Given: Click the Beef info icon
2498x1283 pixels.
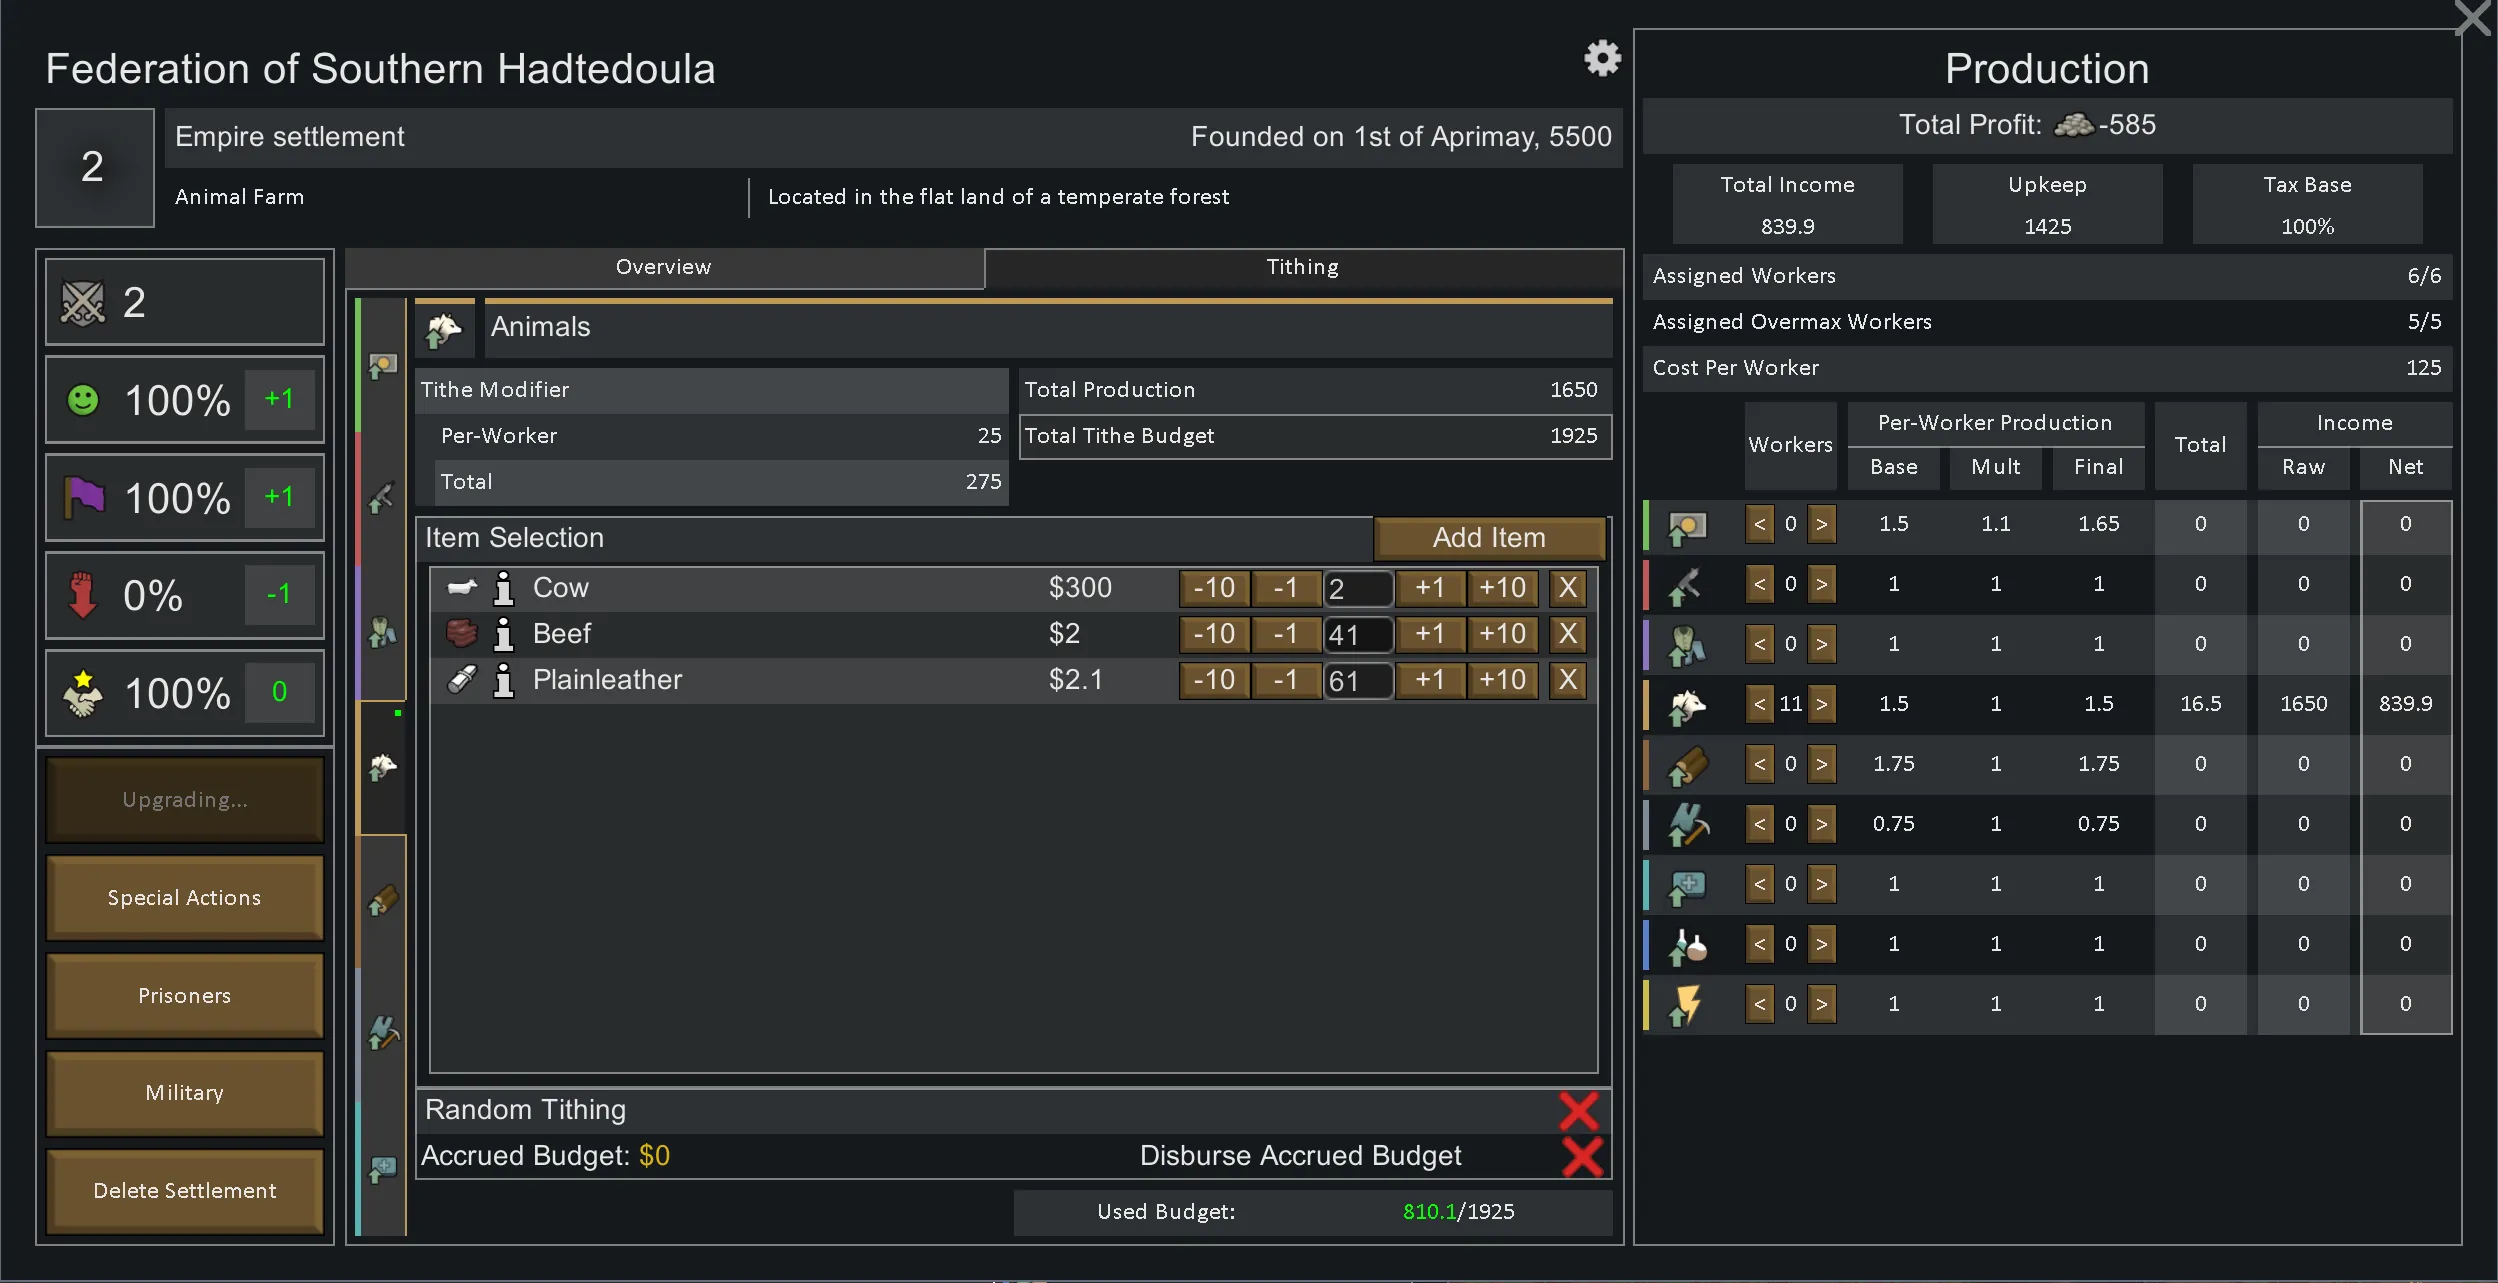Looking at the screenshot, I should 504,634.
